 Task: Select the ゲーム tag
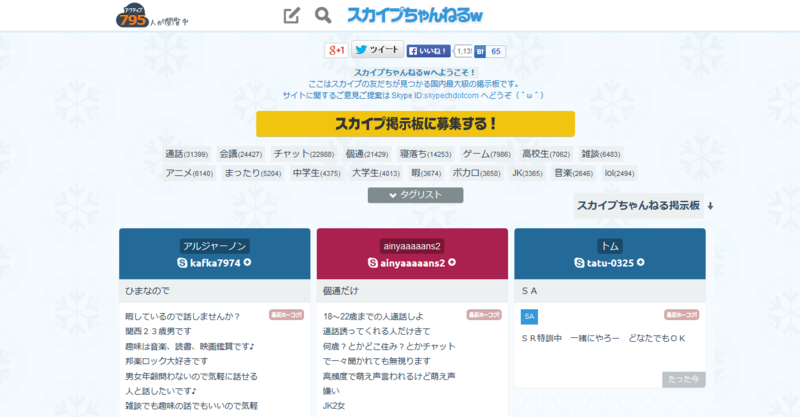(486, 154)
